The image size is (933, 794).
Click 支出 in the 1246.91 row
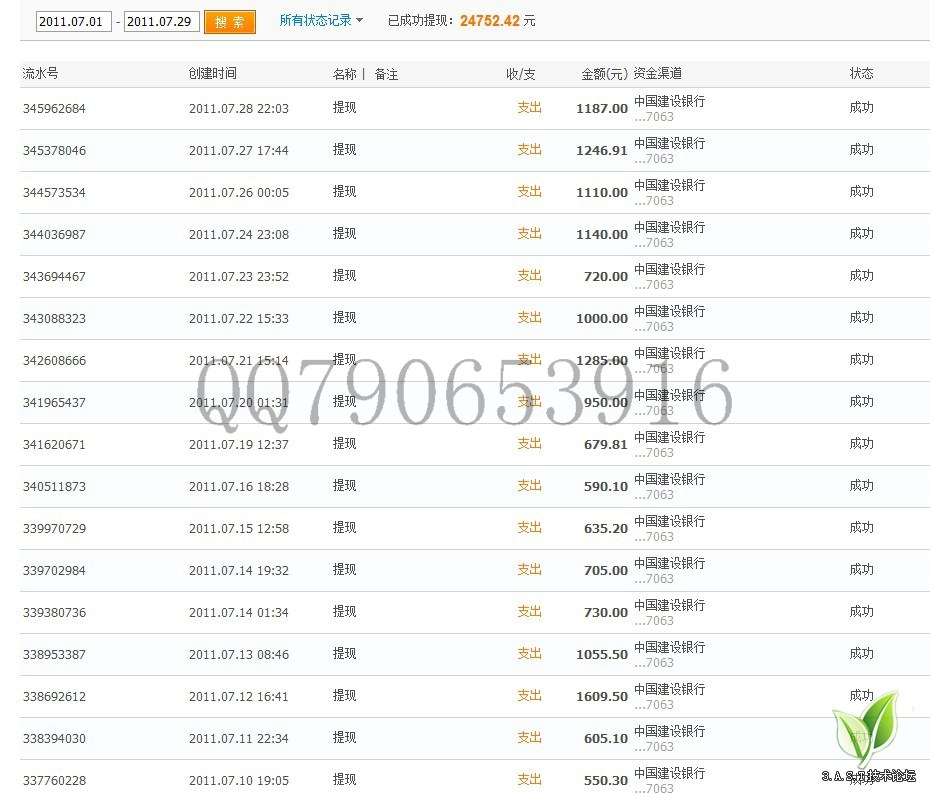tap(529, 150)
